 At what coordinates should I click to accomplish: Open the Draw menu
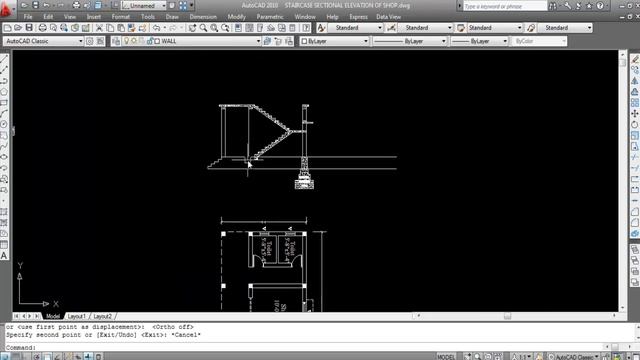coord(172,17)
